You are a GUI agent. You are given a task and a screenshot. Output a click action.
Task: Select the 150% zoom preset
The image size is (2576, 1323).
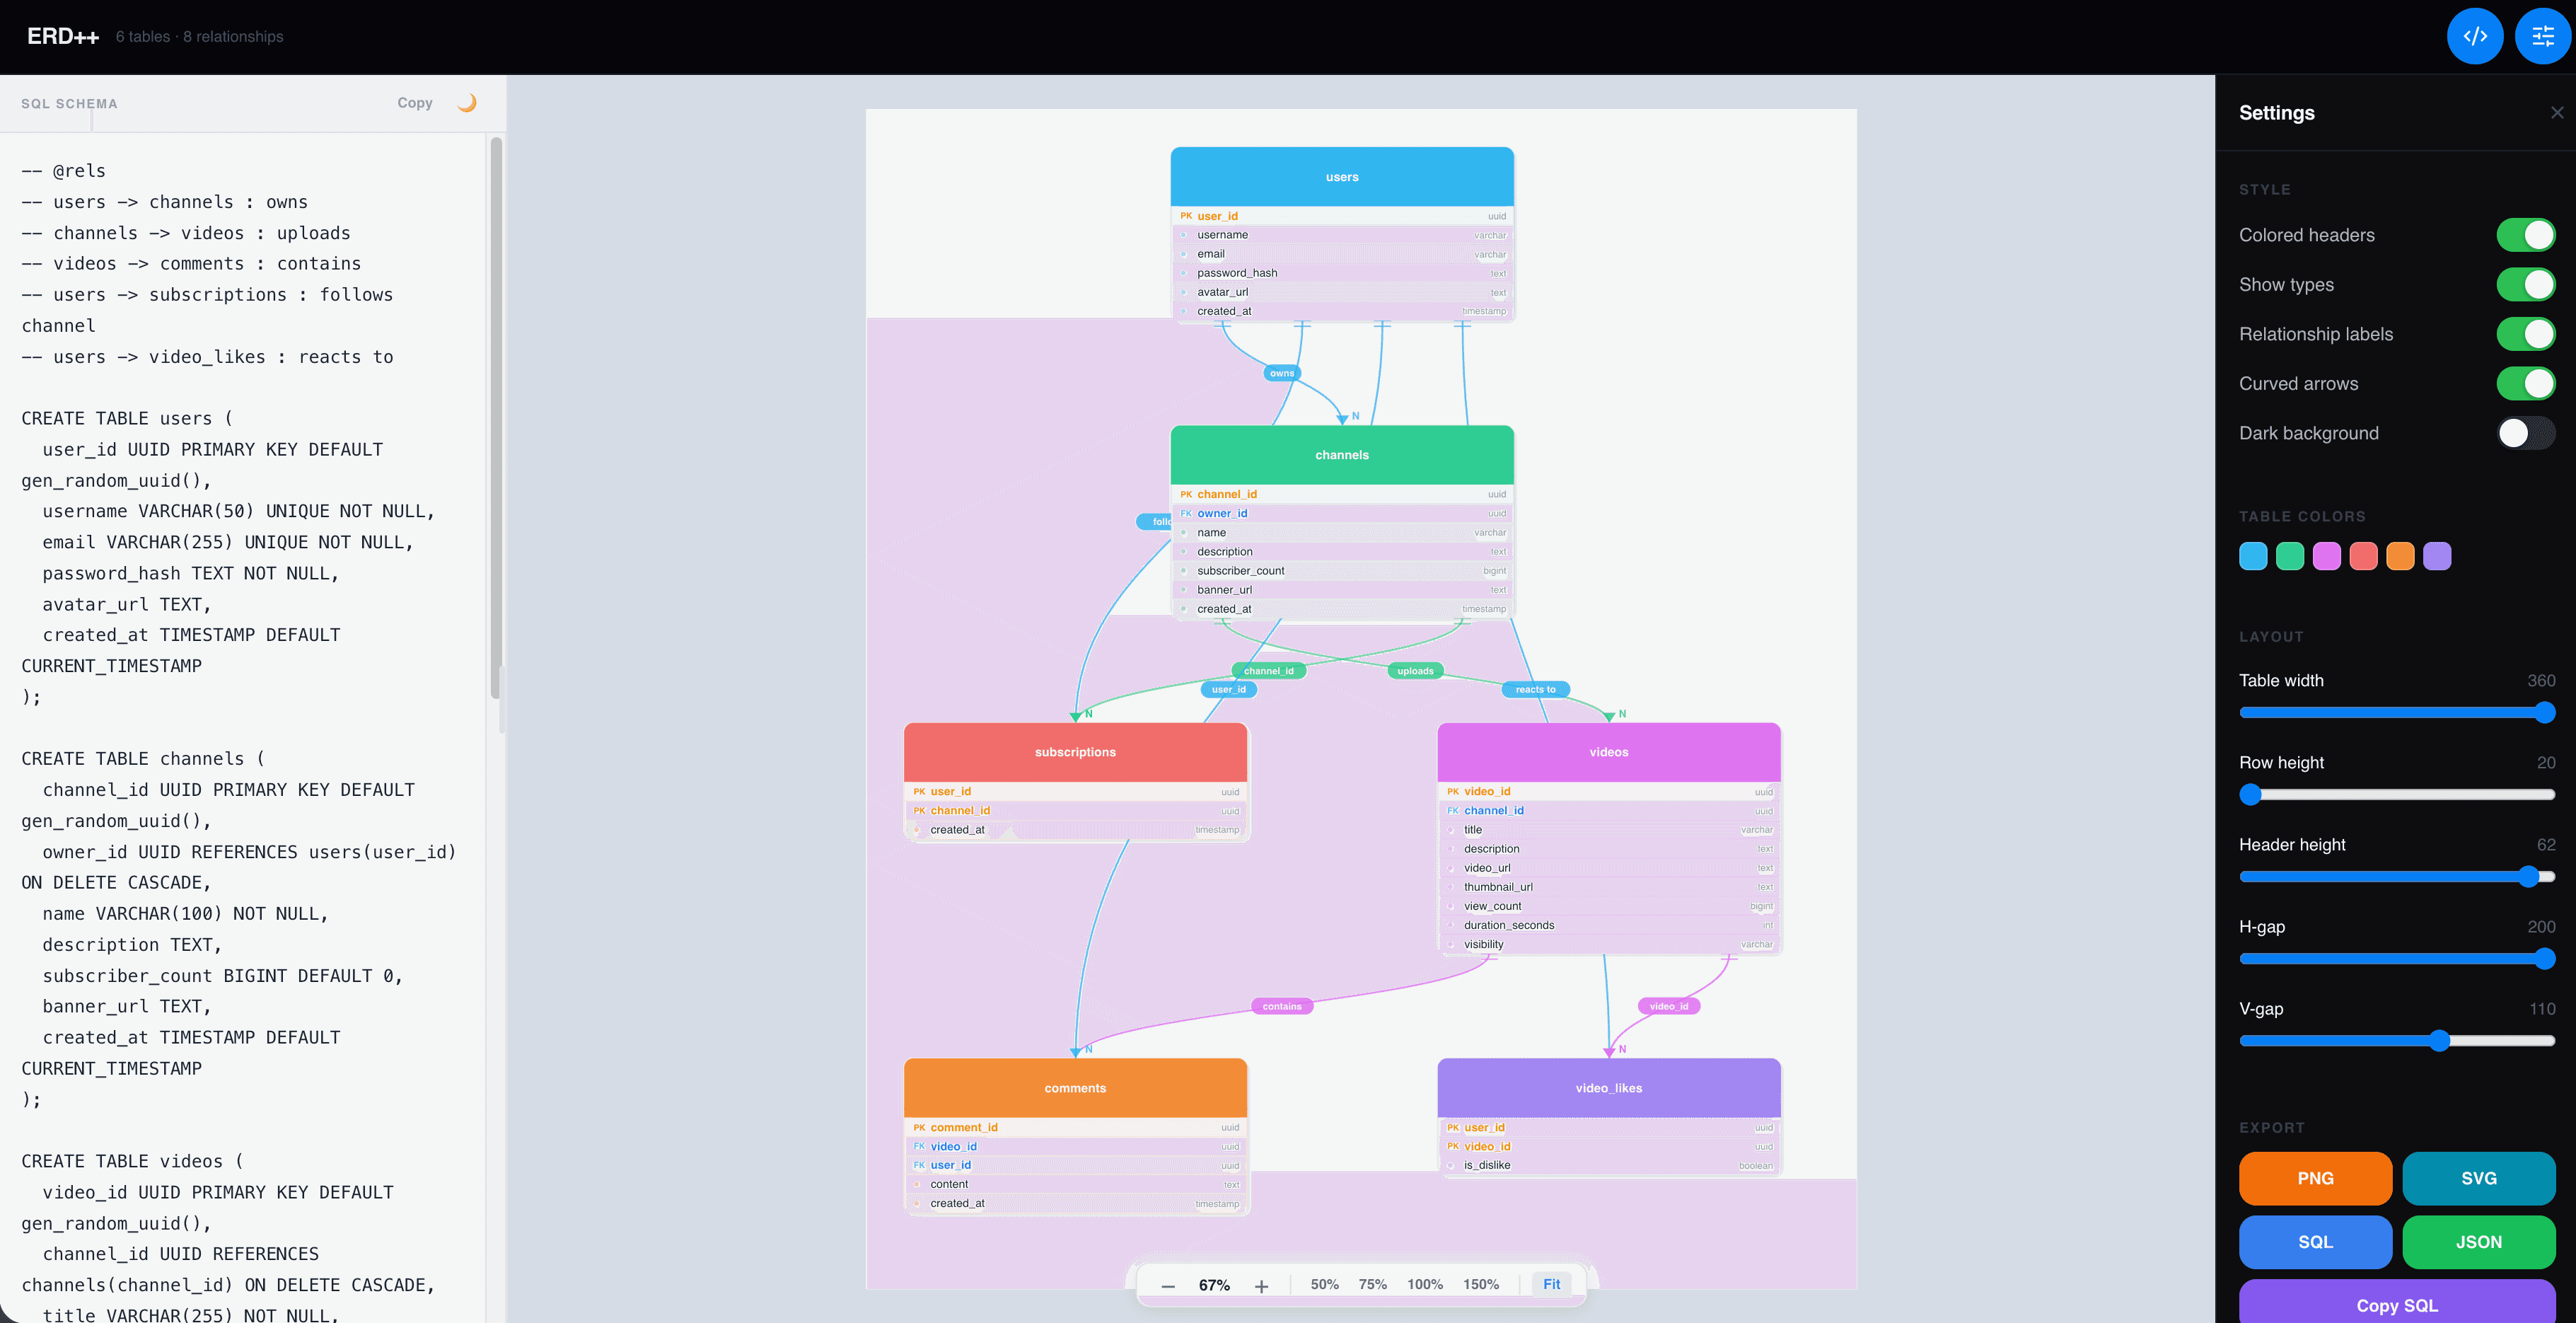point(1480,1285)
